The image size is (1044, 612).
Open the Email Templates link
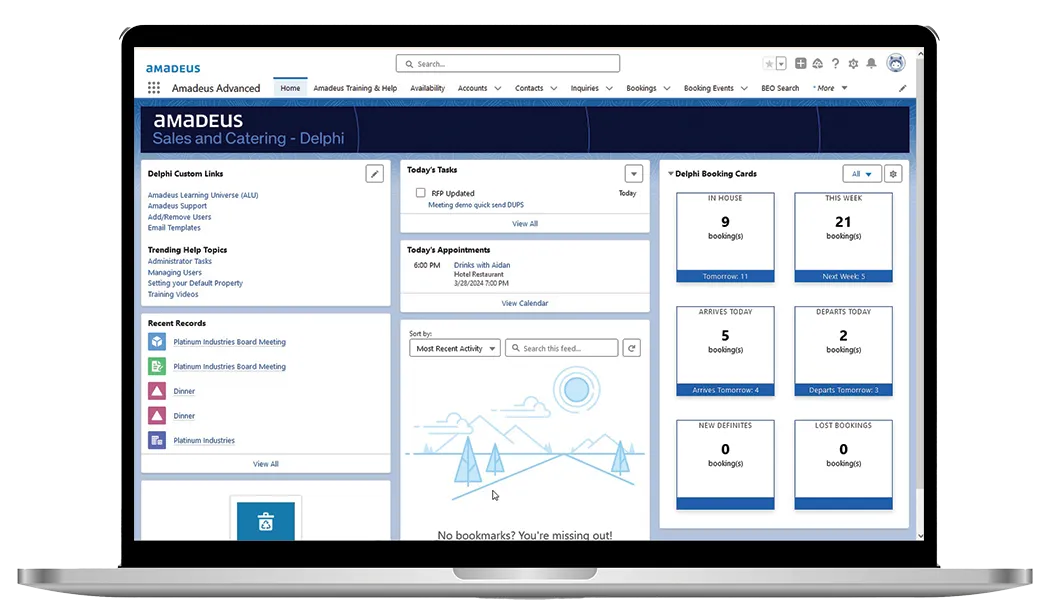(x=174, y=228)
